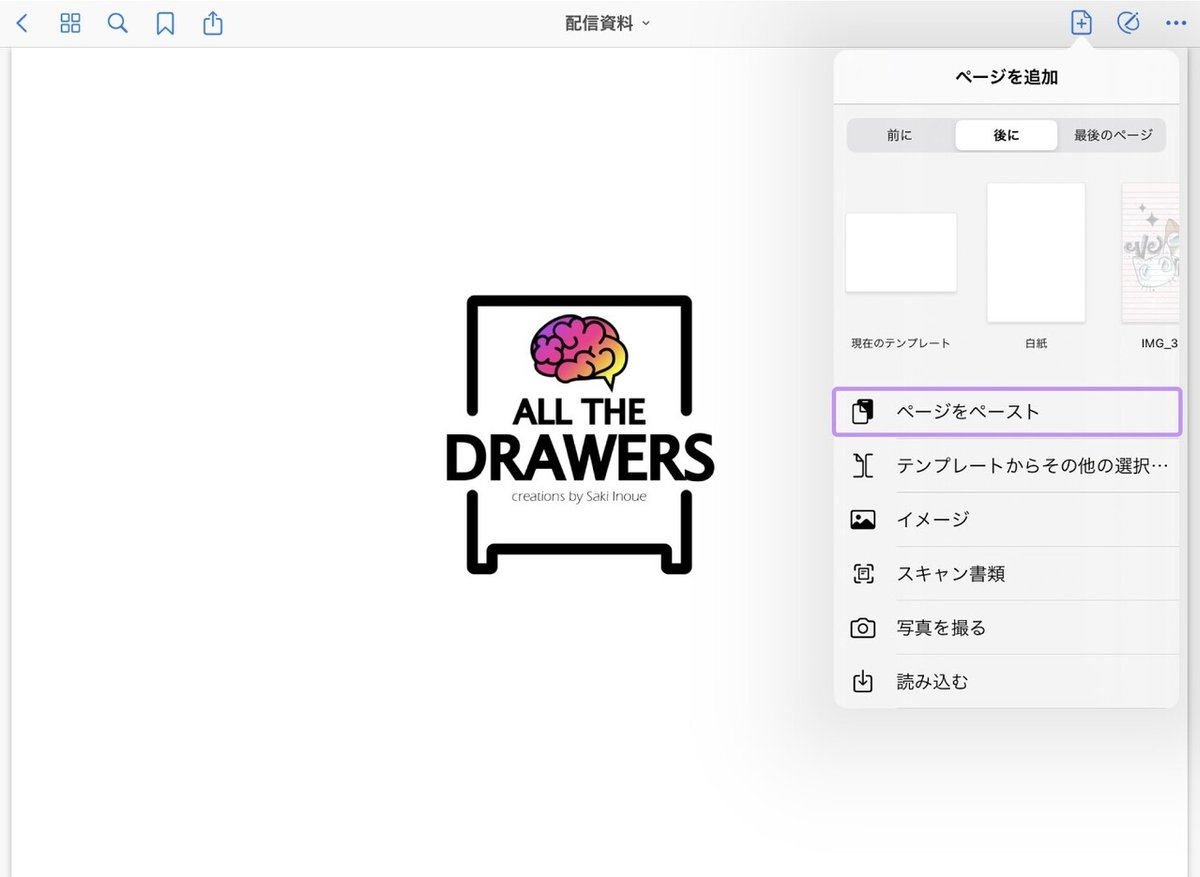Click the add page icon
The image size is (1200, 877).
pyautogui.click(x=1081, y=23)
